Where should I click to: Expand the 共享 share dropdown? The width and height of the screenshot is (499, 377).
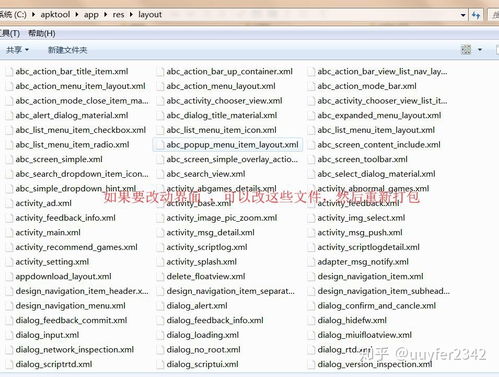point(17,50)
